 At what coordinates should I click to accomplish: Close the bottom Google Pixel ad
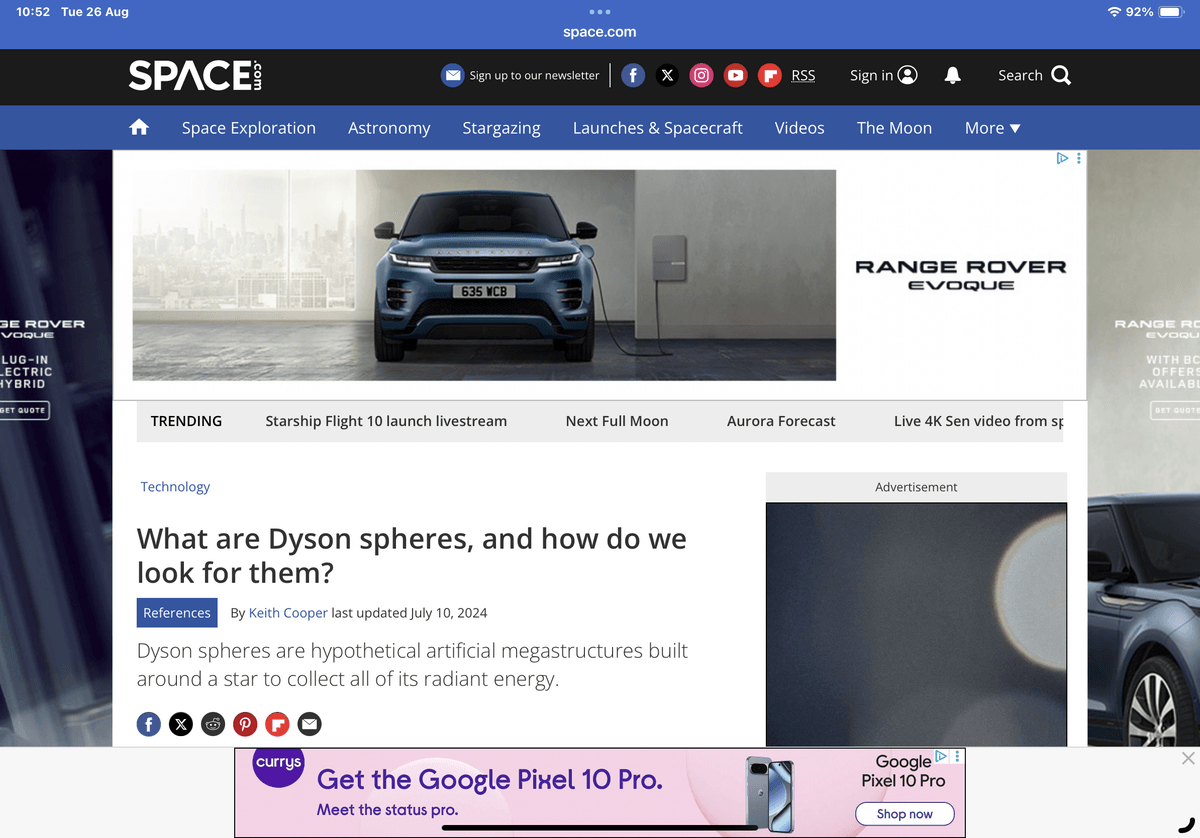pyautogui.click(x=1188, y=759)
